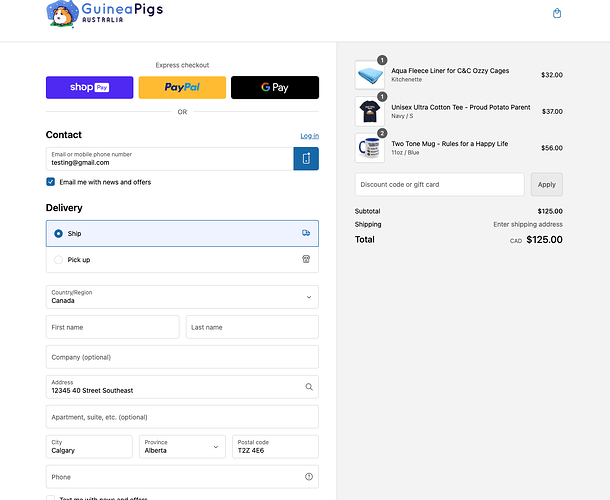
Task: Click the $125.00 total amount
Action: (544, 240)
